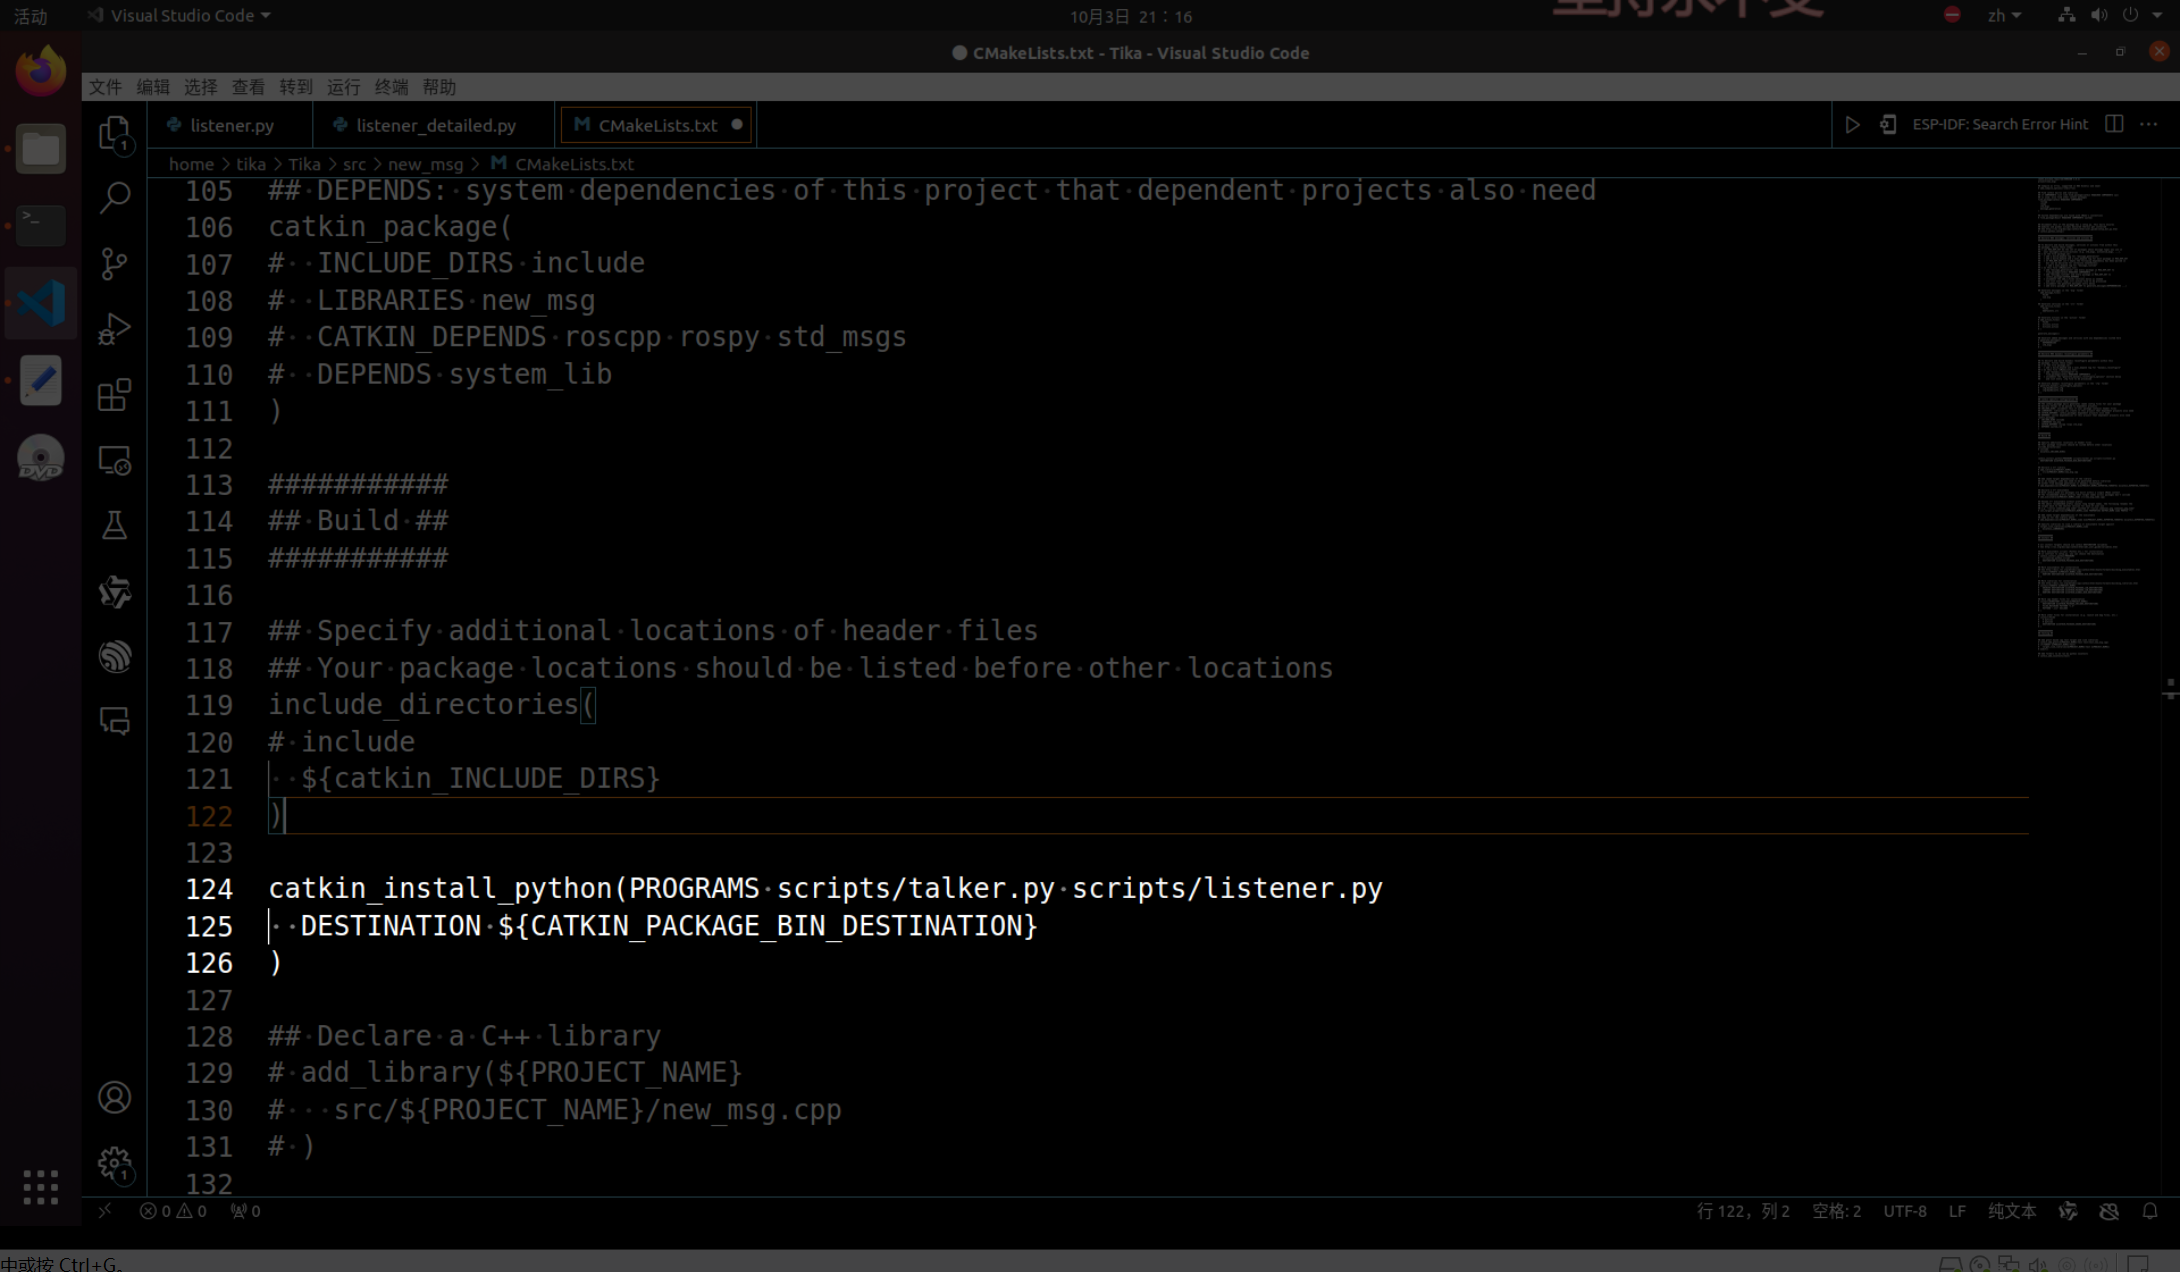
Task: Open the Run and Debug view
Action: click(x=114, y=329)
